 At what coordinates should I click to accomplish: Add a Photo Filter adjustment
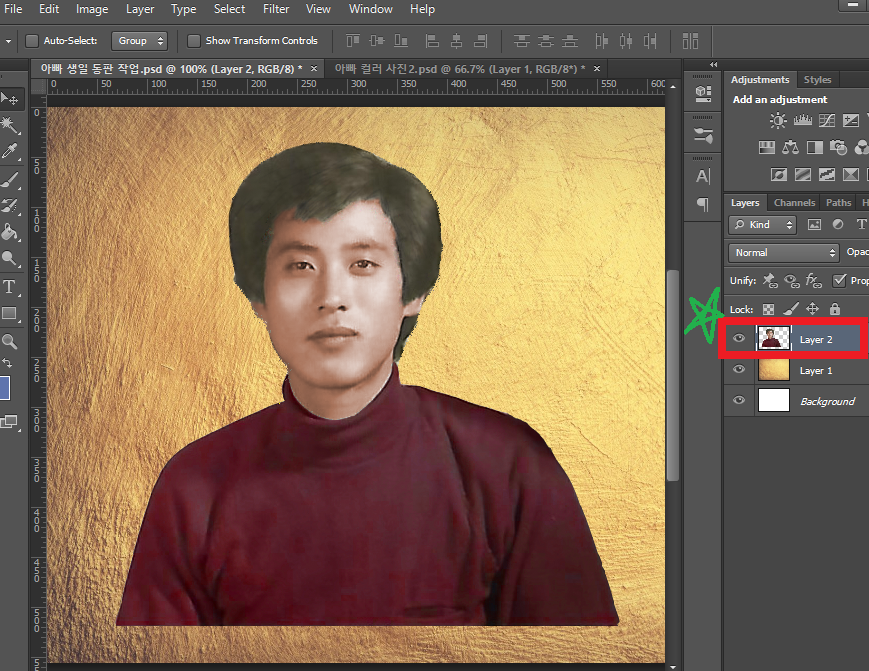click(839, 147)
